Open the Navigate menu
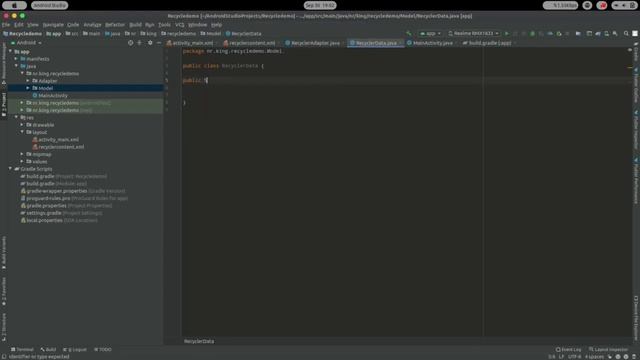This screenshot has width=640, height=360. tap(53, 24)
